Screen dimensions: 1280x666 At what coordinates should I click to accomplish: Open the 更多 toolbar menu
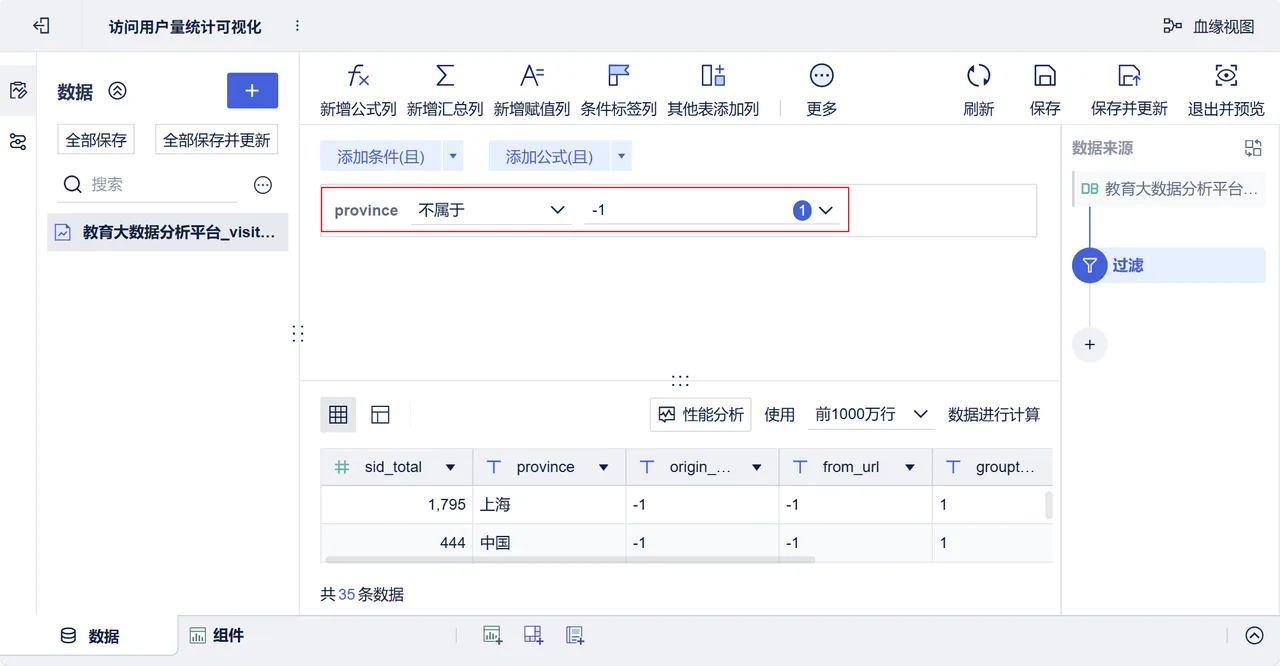(822, 90)
